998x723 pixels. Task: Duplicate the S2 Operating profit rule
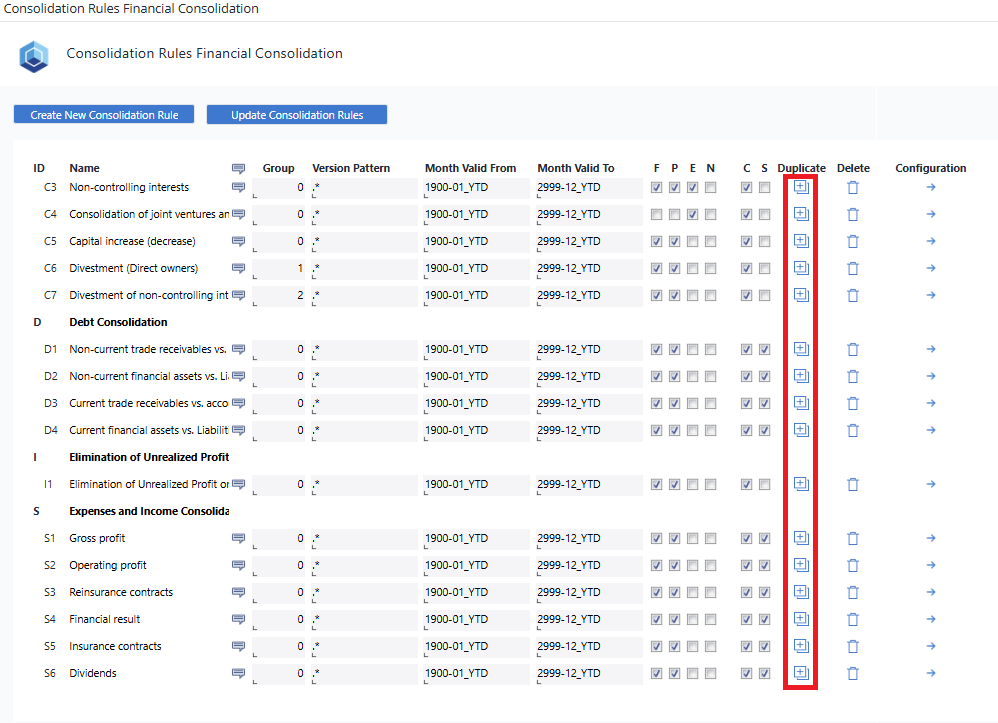(800, 565)
